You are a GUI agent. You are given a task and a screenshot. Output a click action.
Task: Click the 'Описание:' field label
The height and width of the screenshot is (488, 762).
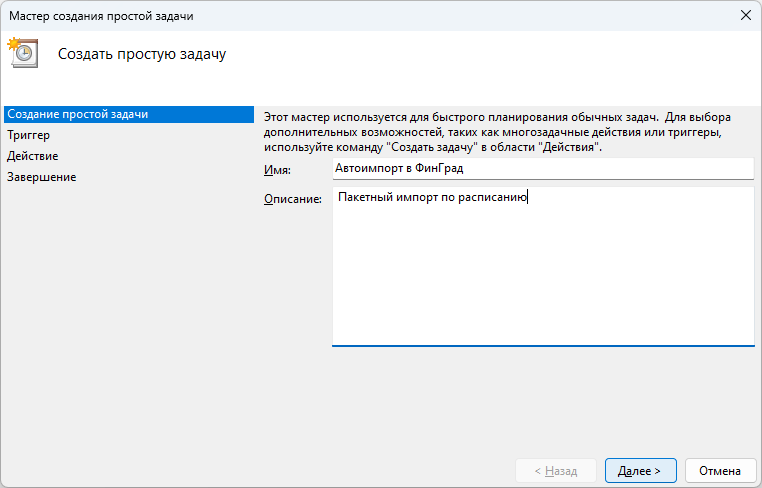[291, 199]
